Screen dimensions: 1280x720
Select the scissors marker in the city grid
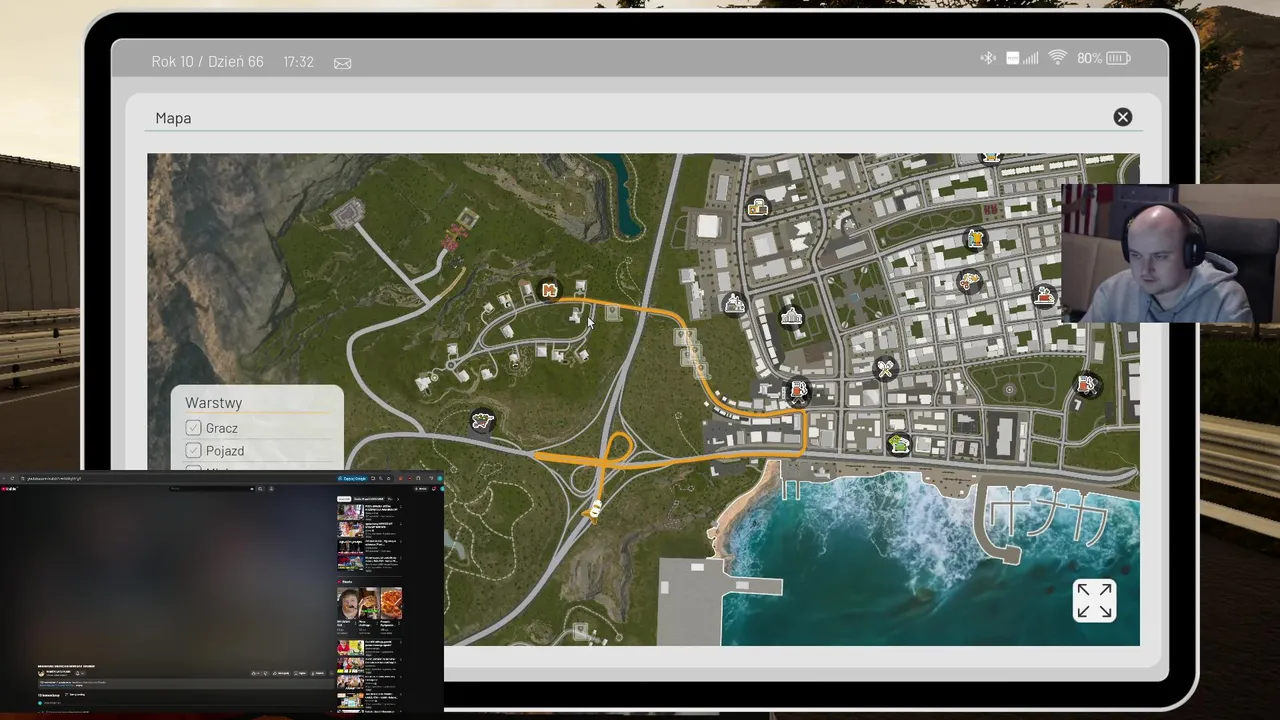(969, 283)
